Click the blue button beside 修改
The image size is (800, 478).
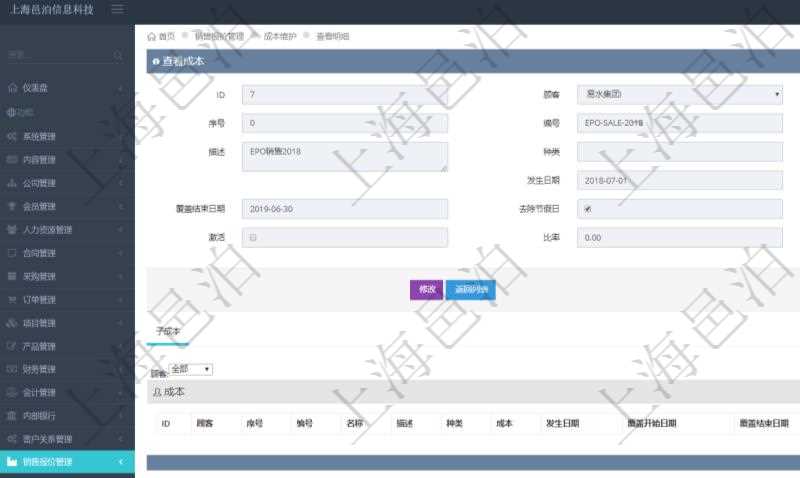click(471, 290)
